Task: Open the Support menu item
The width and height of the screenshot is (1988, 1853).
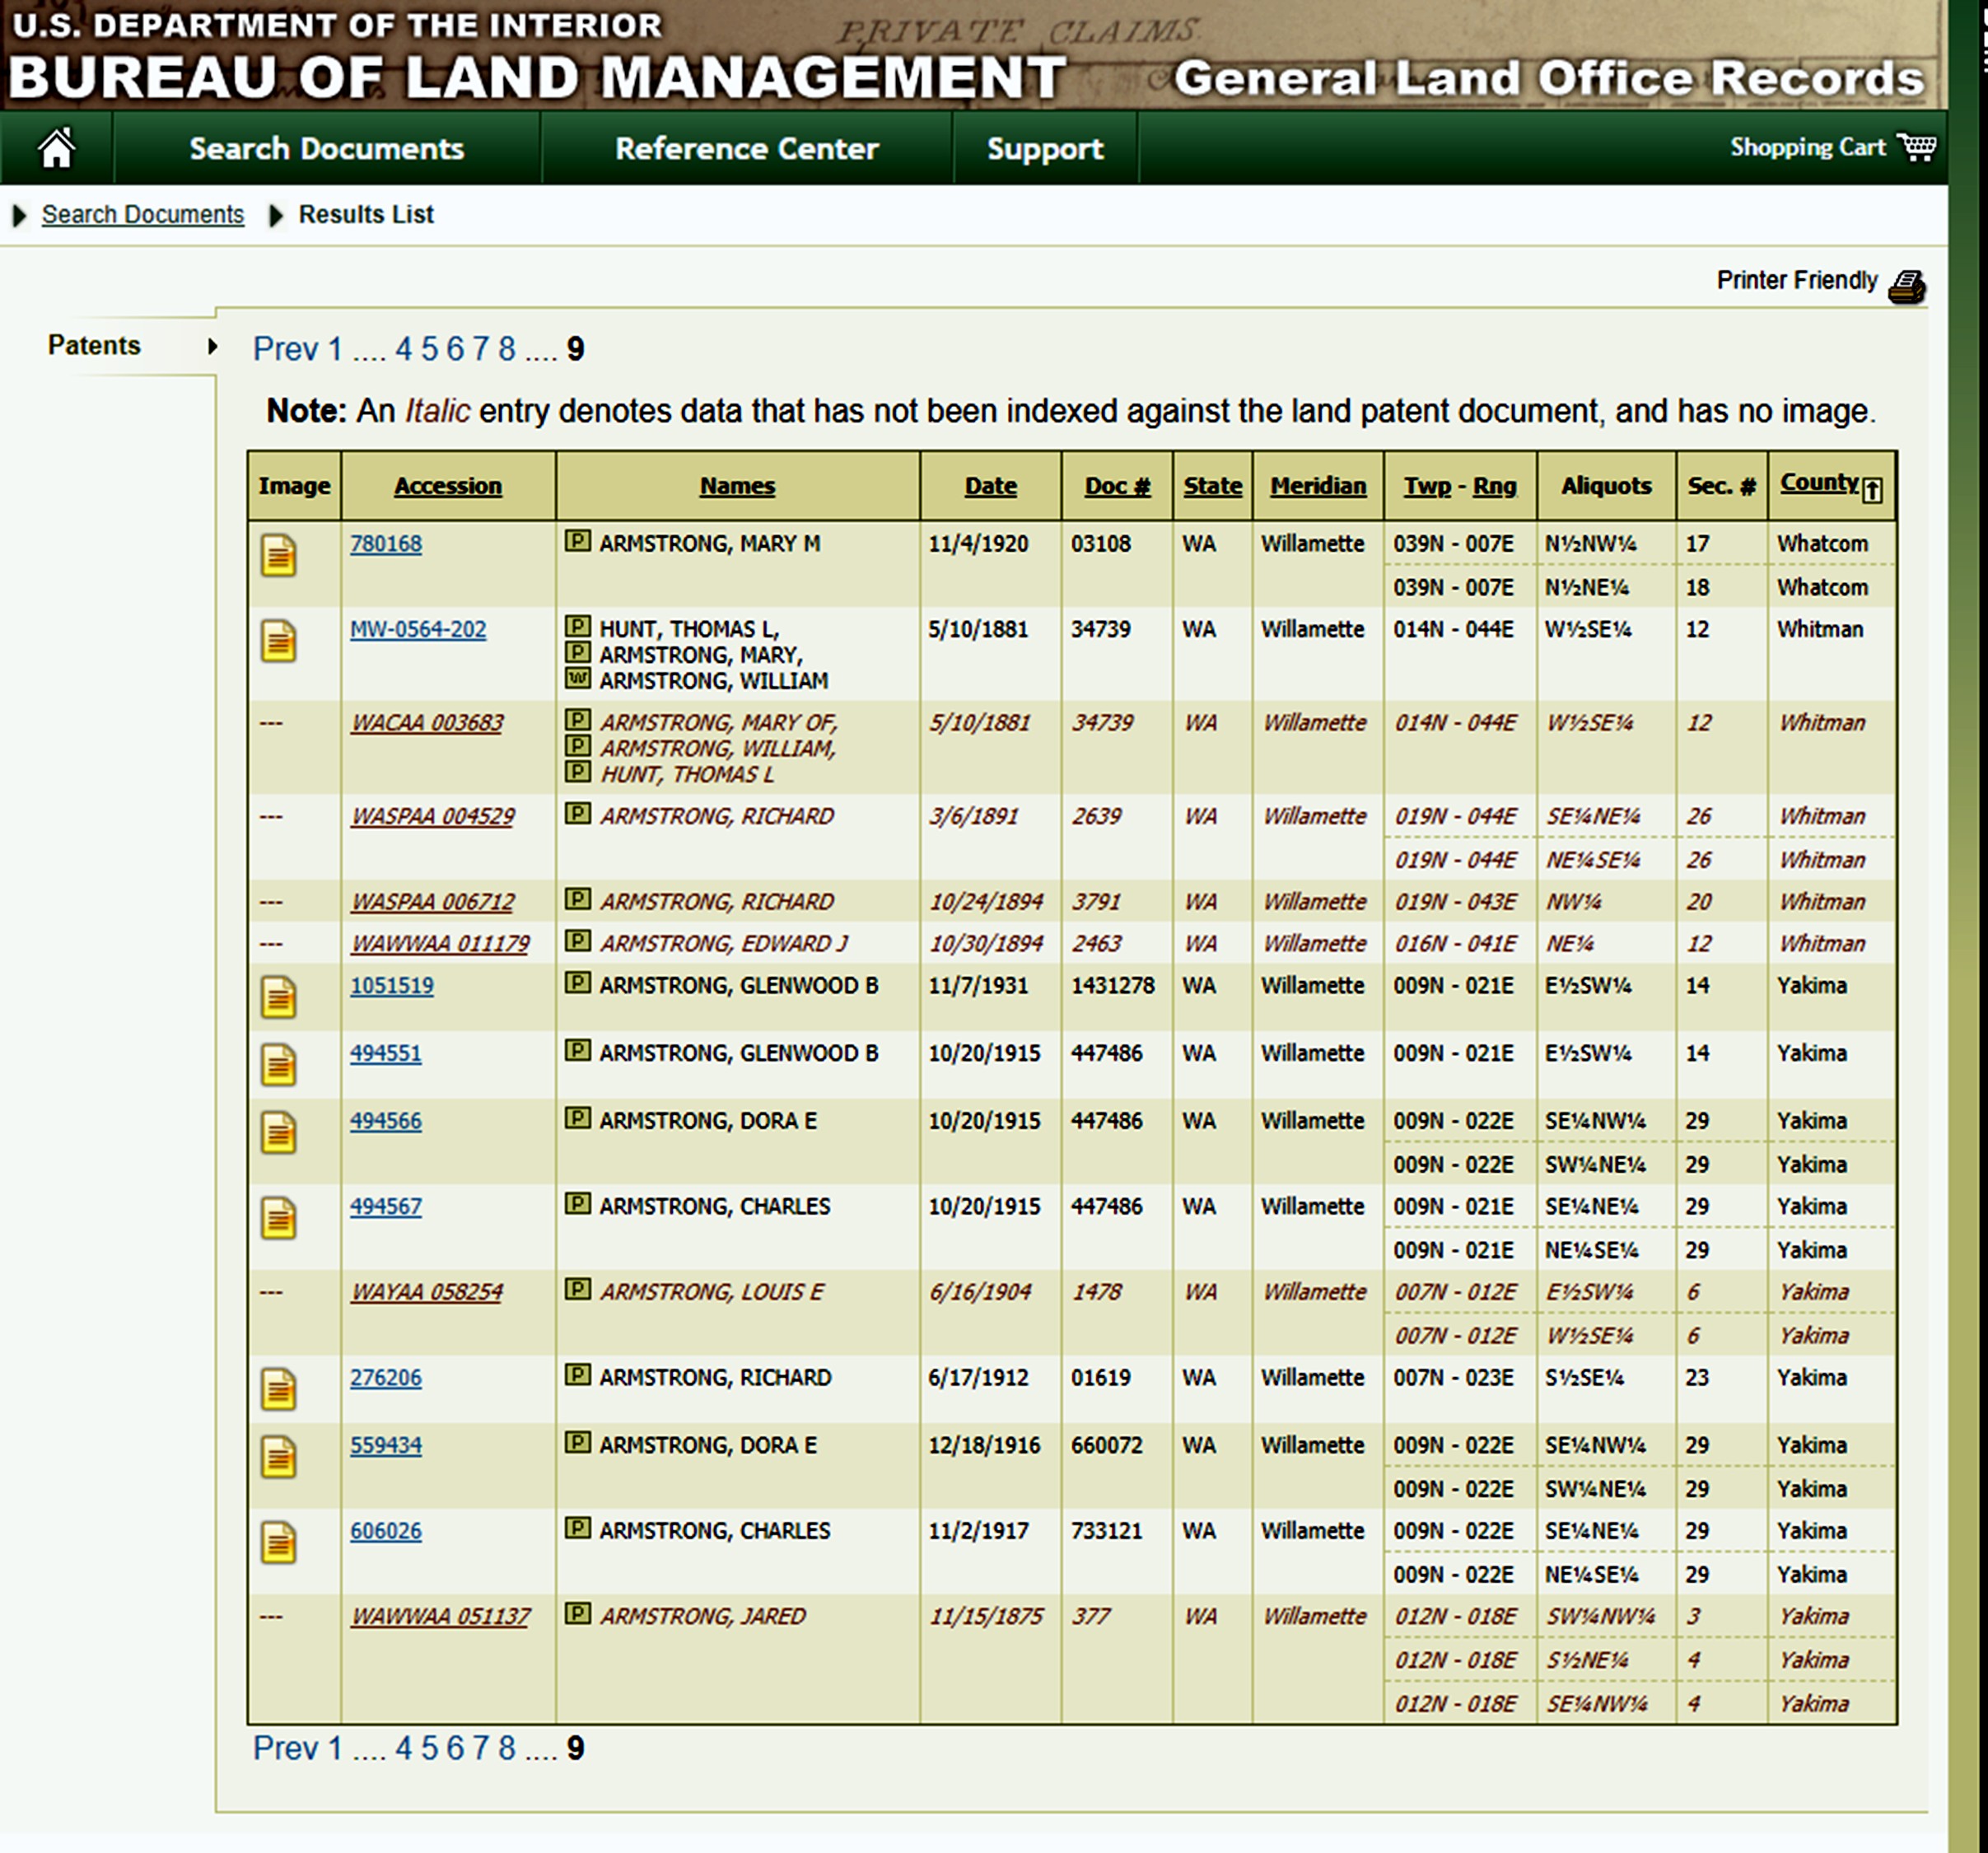Action: pyautogui.click(x=1044, y=148)
